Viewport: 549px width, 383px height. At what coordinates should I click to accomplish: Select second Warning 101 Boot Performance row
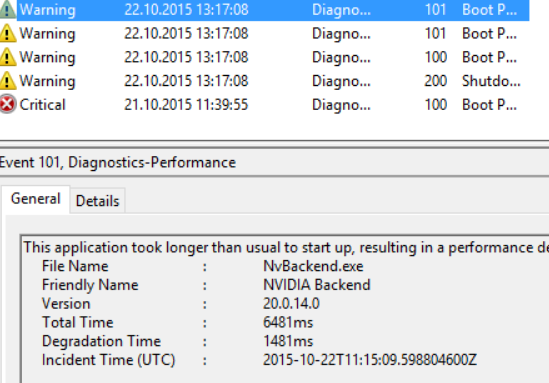pos(264,34)
